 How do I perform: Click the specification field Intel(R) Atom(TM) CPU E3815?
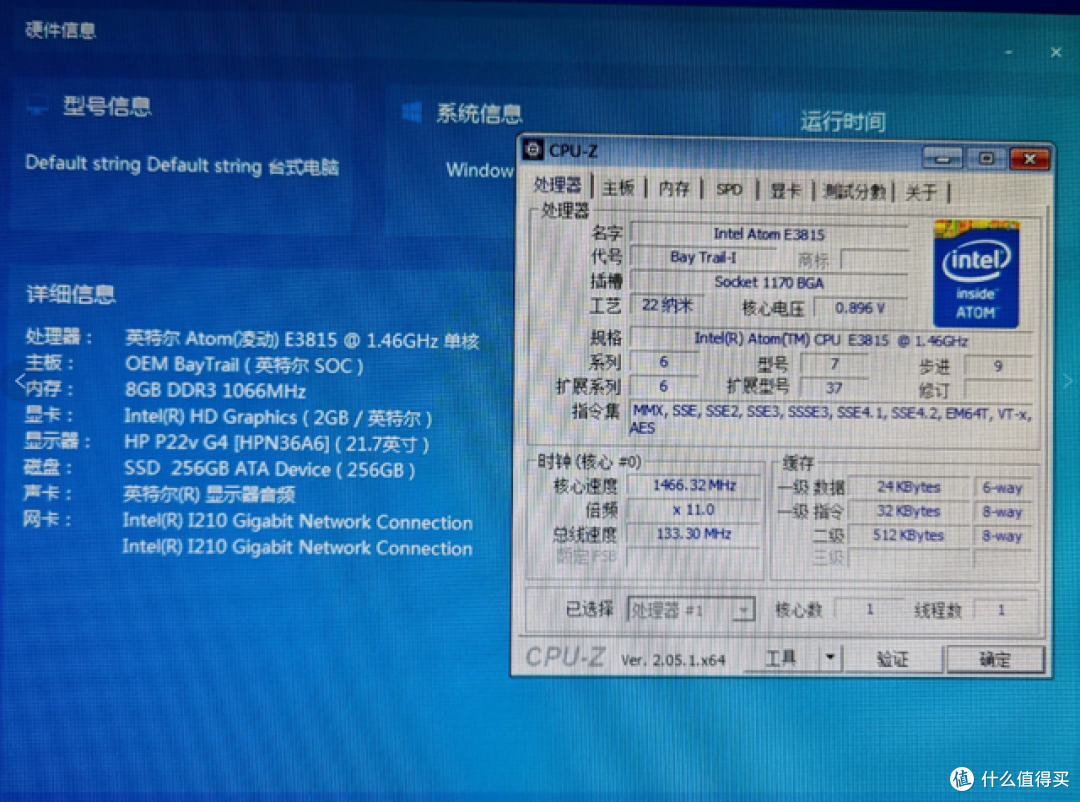pyautogui.click(x=831, y=340)
